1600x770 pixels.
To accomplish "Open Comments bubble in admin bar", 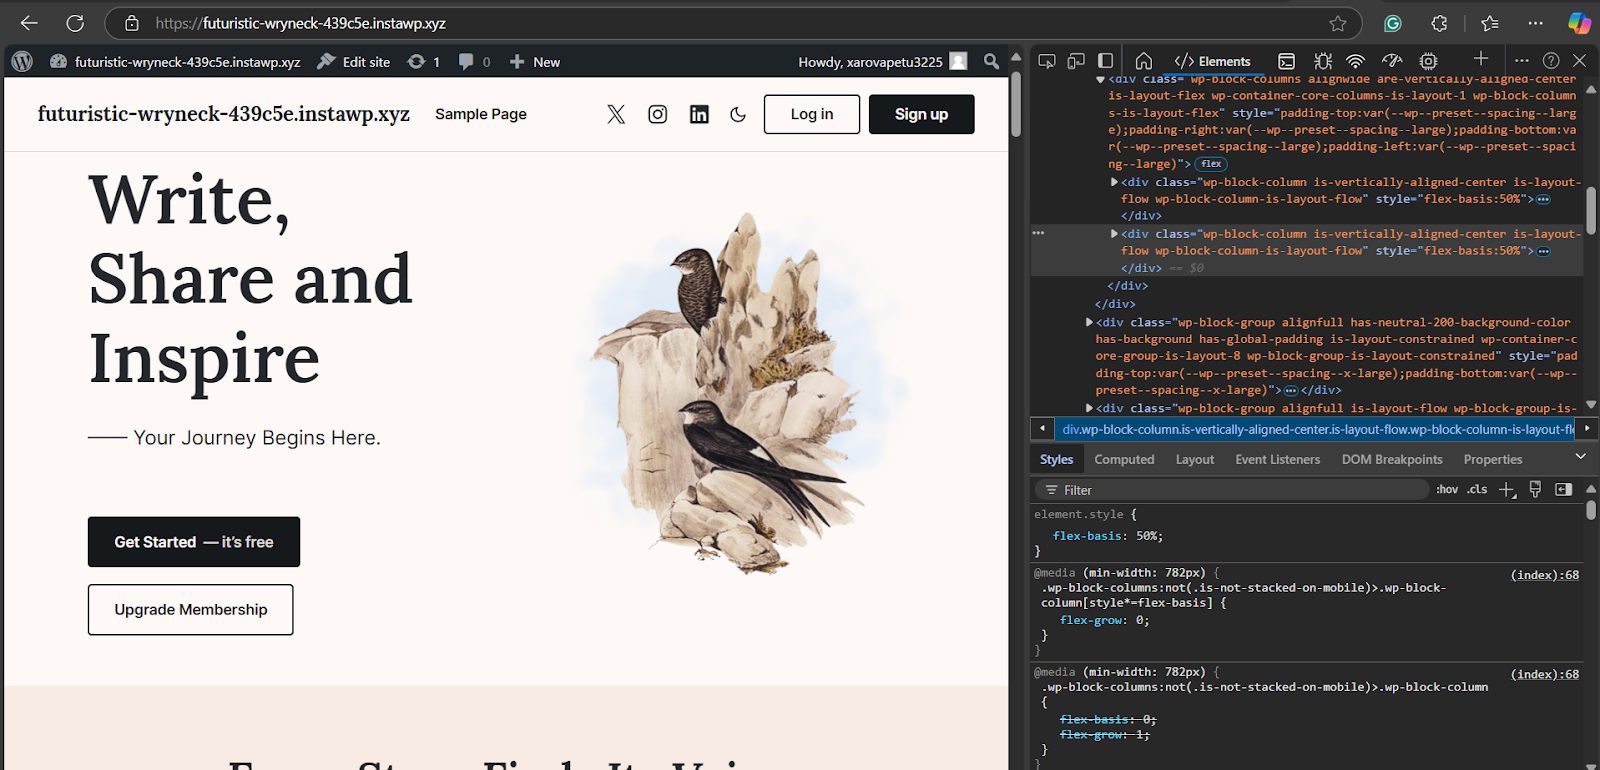I will pos(474,61).
